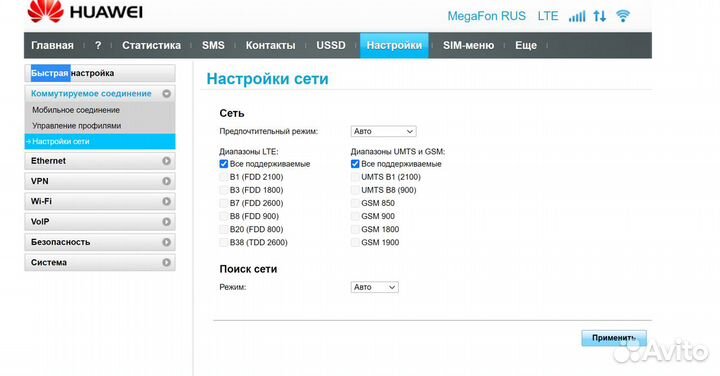This screenshot has height=376, width=720.
Task: Check the GSM 1800 box
Action: tap(355, 230)
